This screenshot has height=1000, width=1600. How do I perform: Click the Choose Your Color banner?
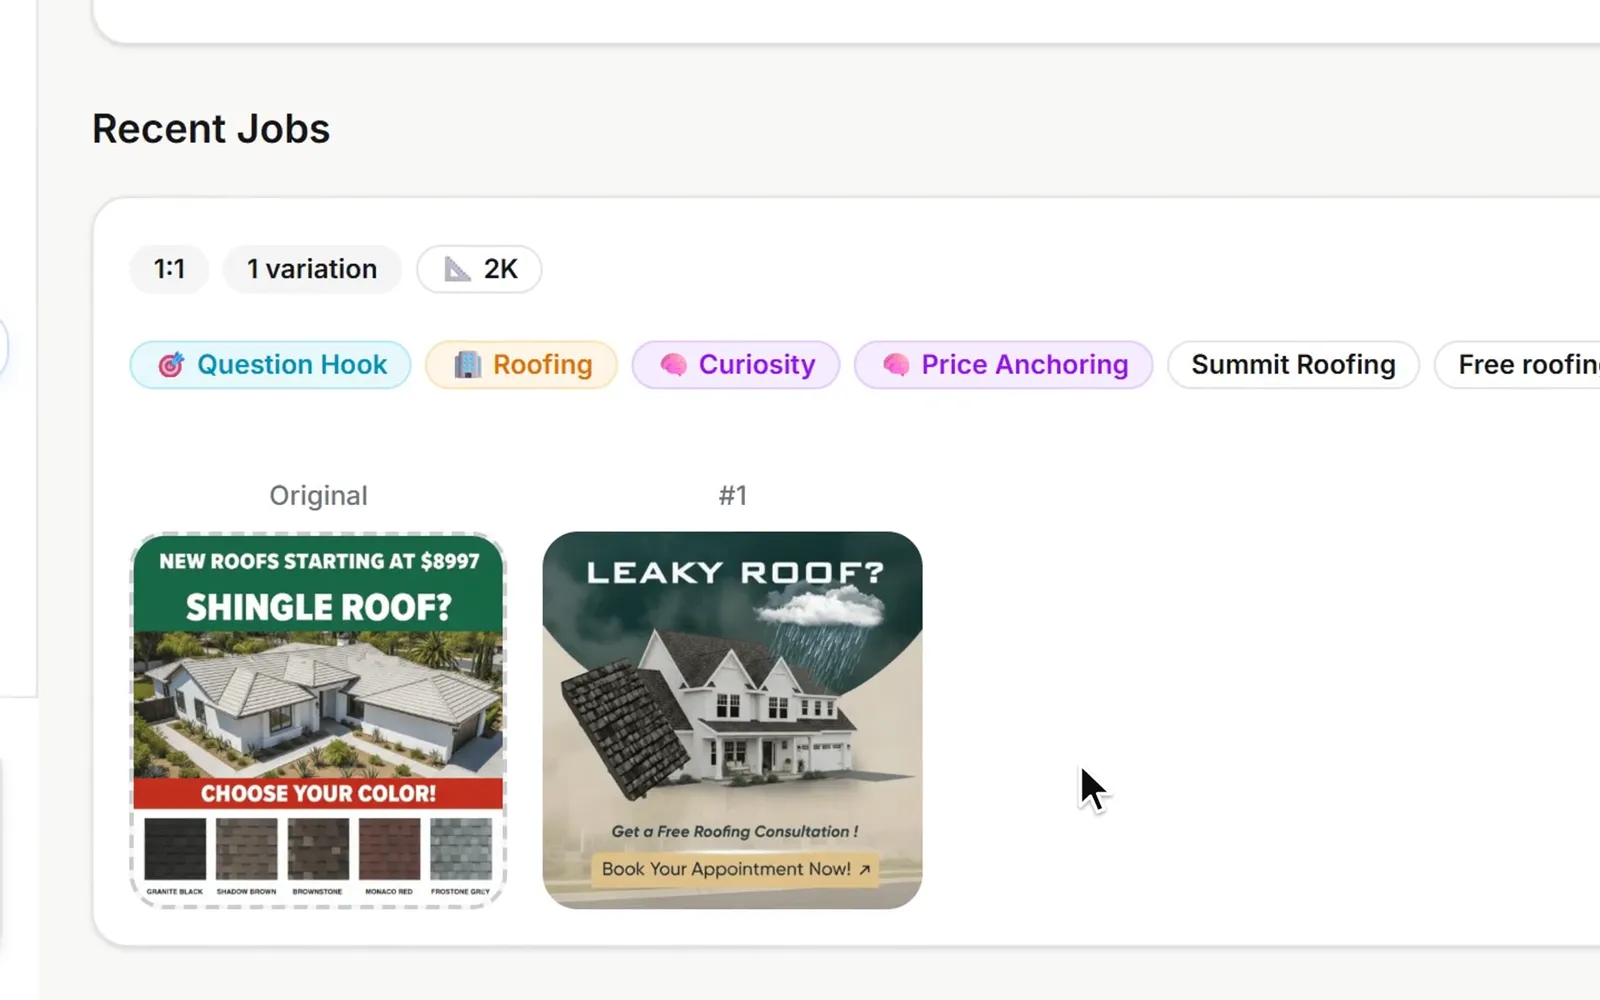tap(318, 793)
